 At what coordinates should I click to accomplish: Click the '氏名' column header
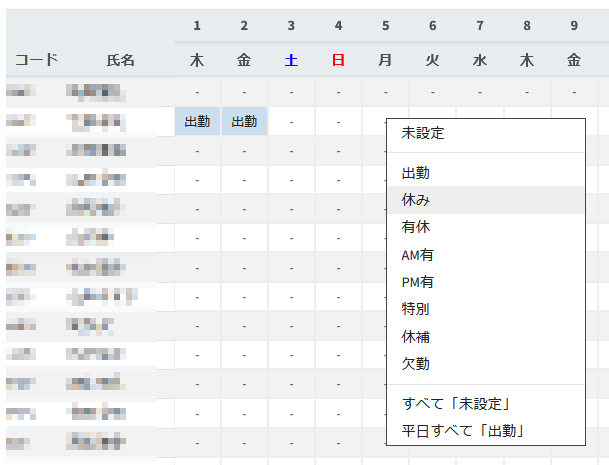120,60
